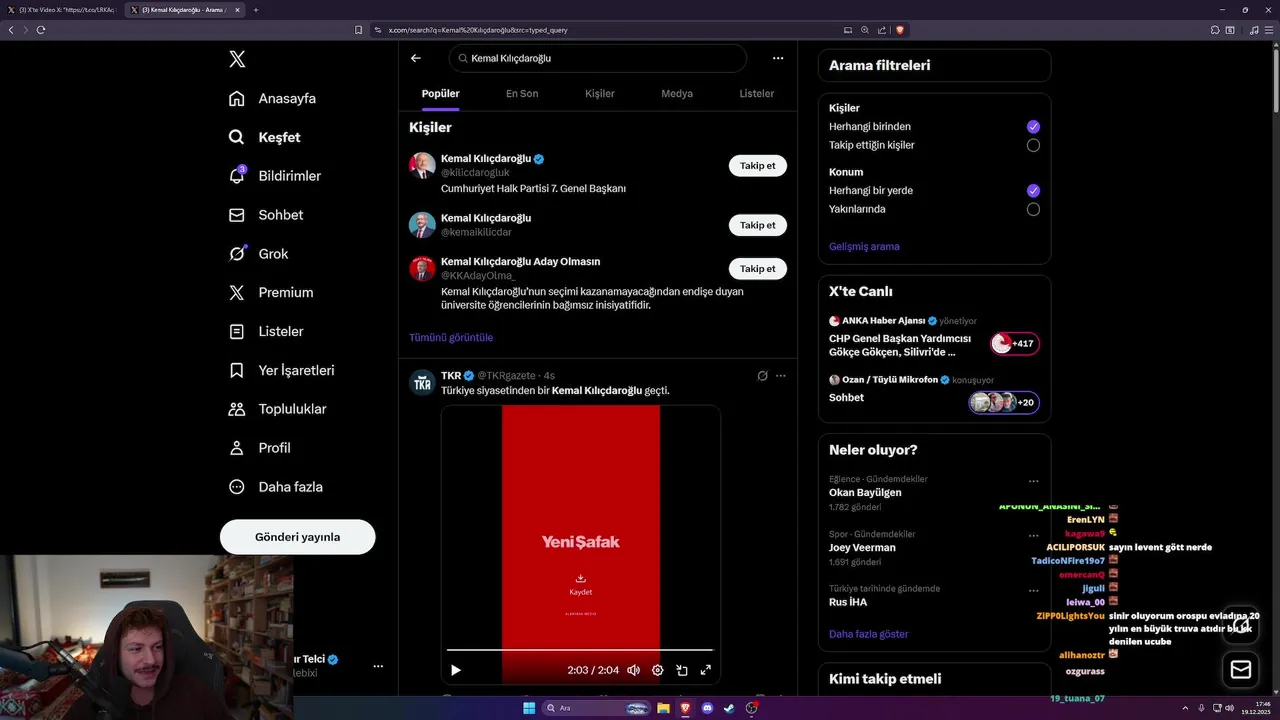Screen dimensions: 1280x720
Task: Click the video progress bar
Action: pos(580,650)
